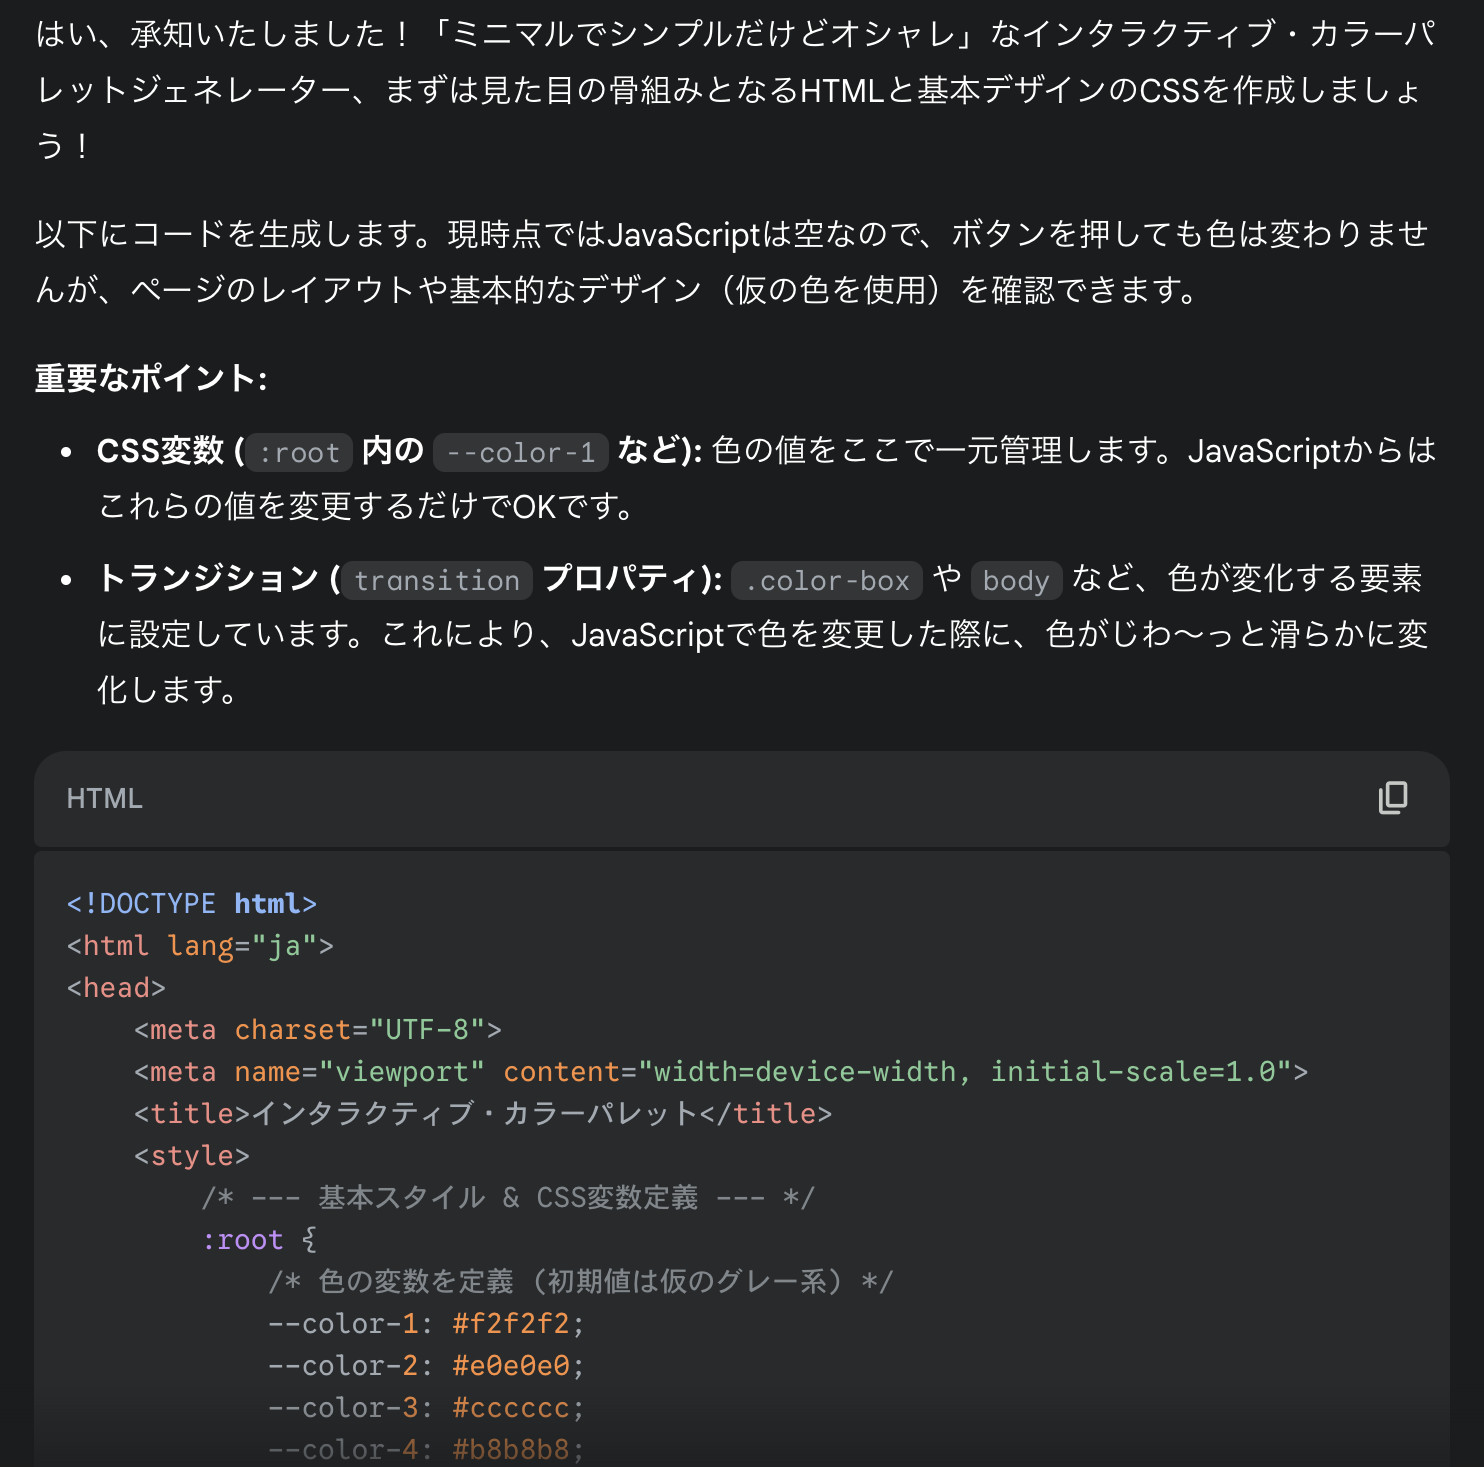1484x1467 pixels.
Task: Click the viewport meta tag code line
Action: pos(721,1072)
